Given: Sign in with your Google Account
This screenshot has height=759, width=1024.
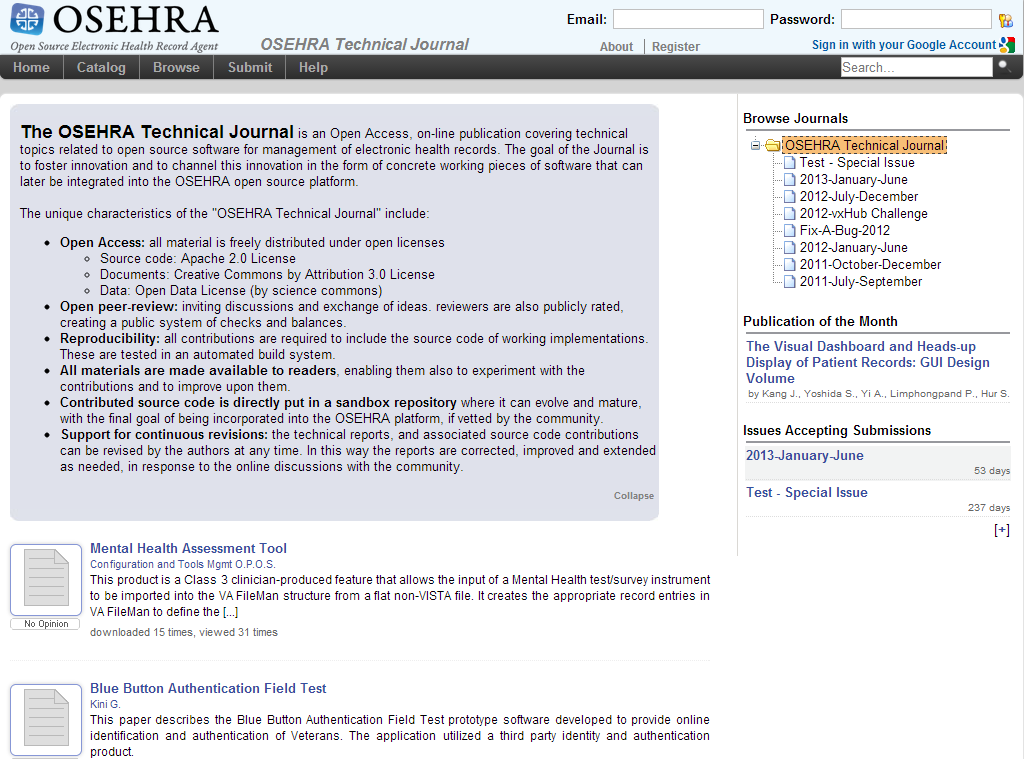Looking at the screenshot, I should pos(903,45).
